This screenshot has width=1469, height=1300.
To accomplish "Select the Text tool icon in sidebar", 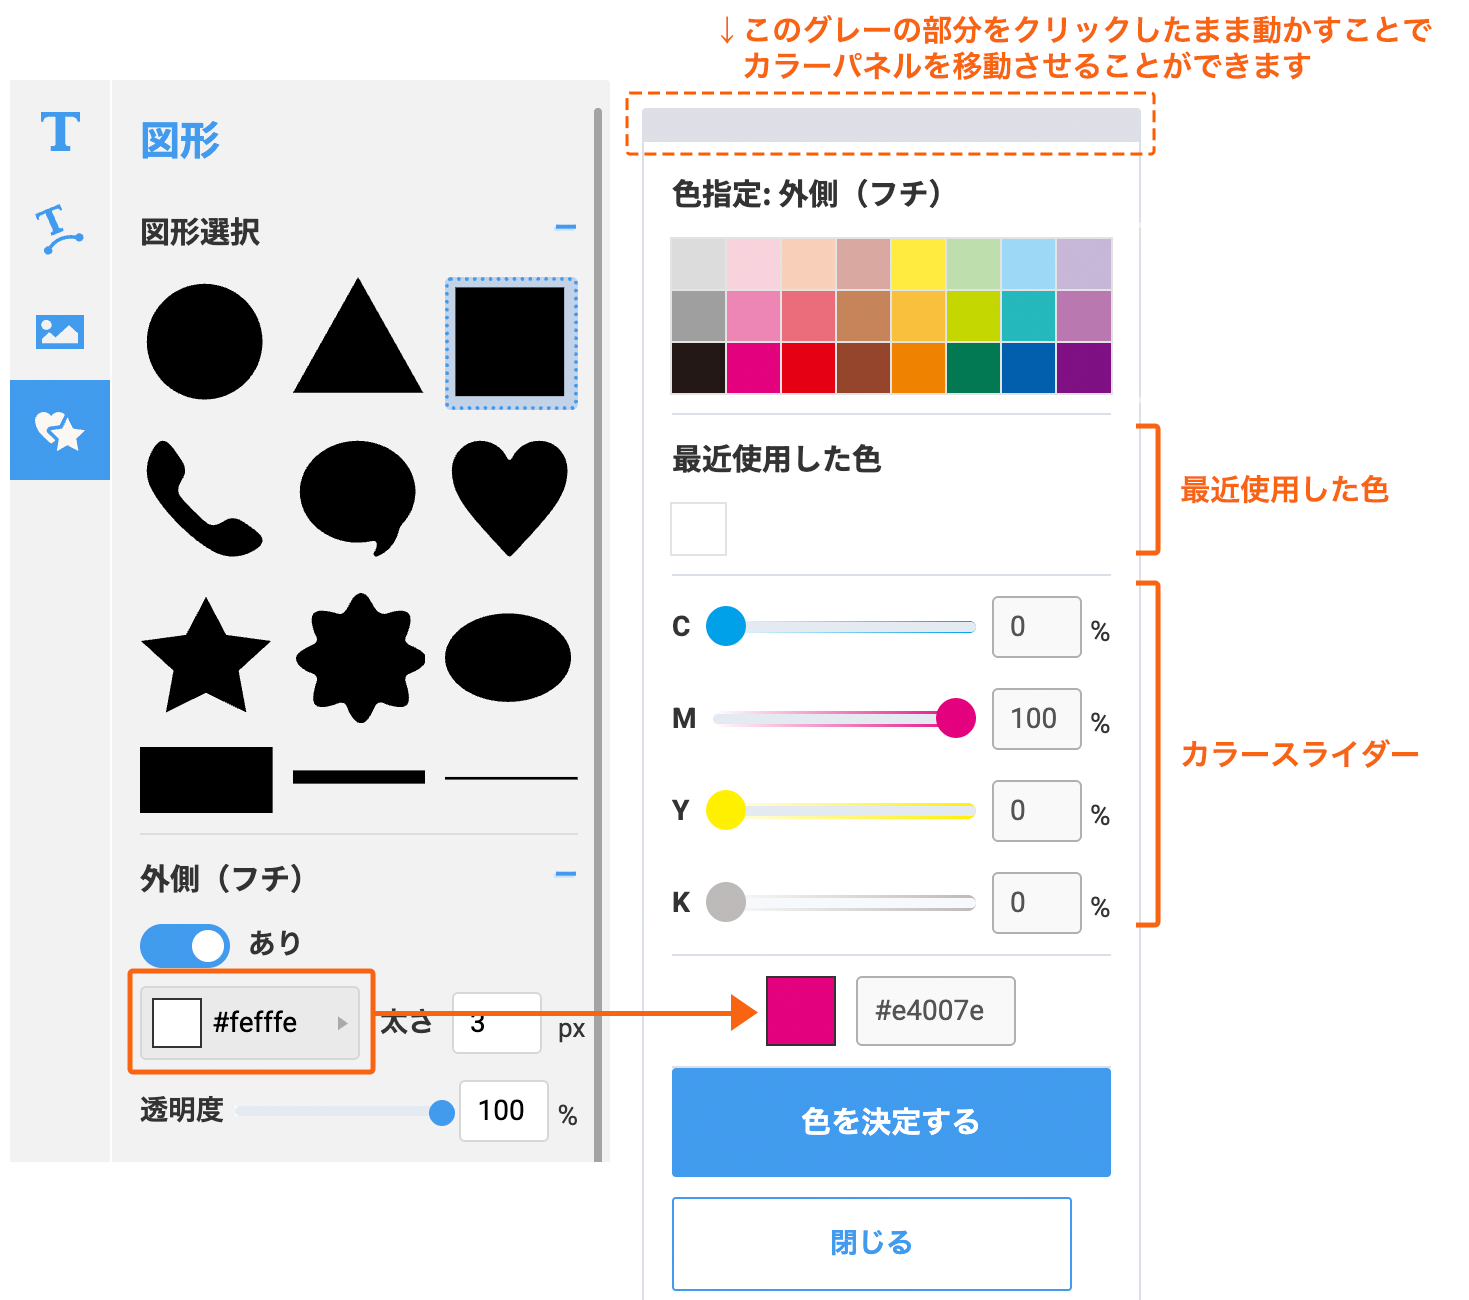I will pos(60,132).
